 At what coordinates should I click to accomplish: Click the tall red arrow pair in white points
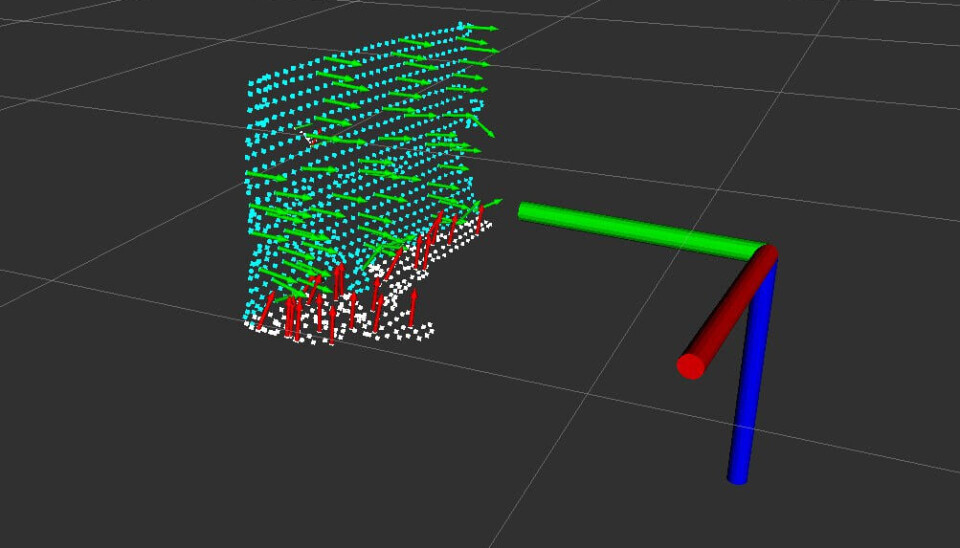(338, 283)
